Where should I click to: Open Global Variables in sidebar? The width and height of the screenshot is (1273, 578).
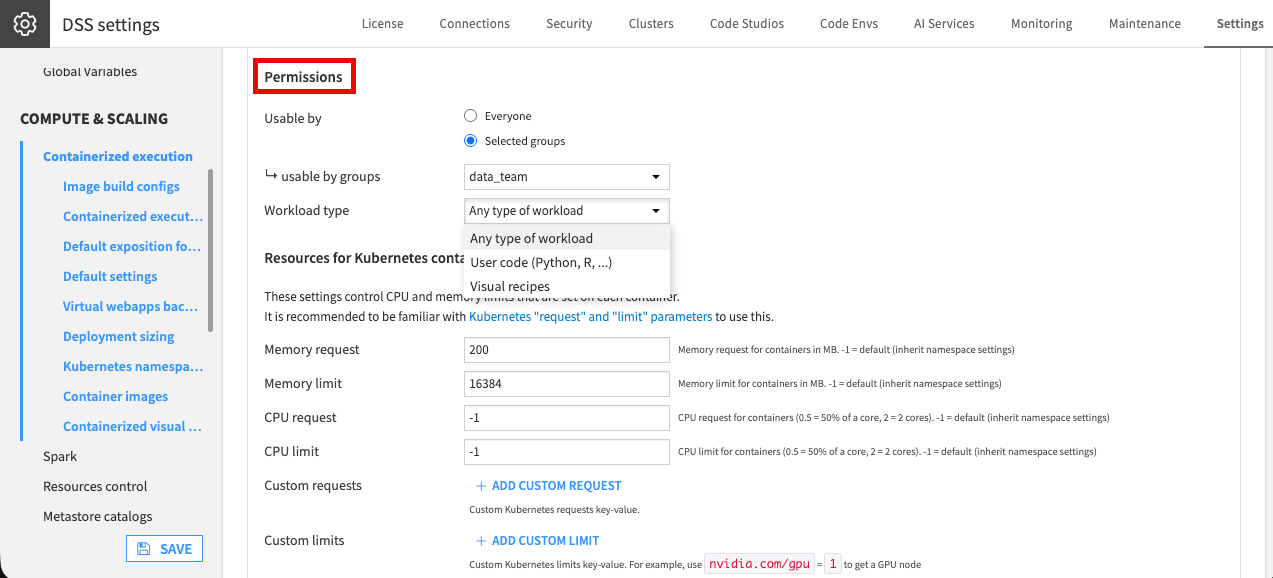coord(90,72)
